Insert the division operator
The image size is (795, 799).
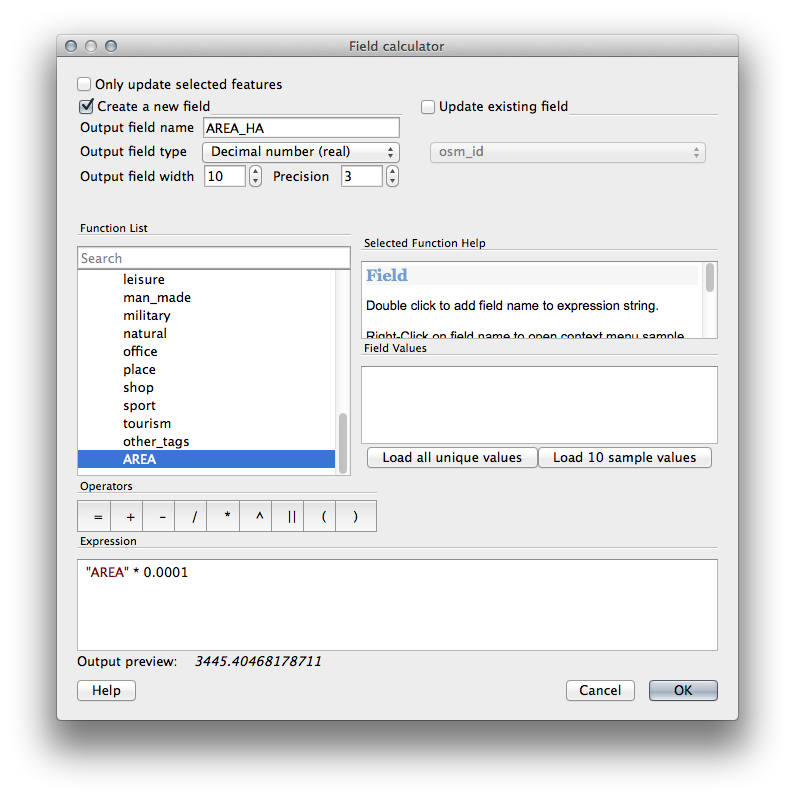click(x=194, y=516)
